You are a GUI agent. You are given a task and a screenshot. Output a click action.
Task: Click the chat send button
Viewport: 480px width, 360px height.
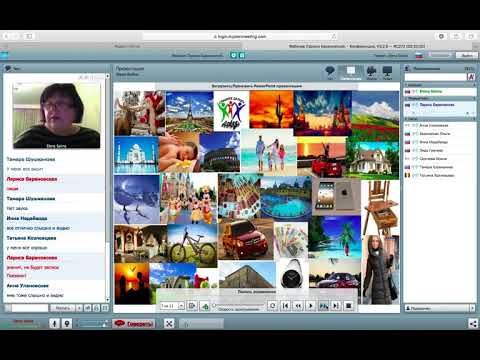tap(63, 308)
